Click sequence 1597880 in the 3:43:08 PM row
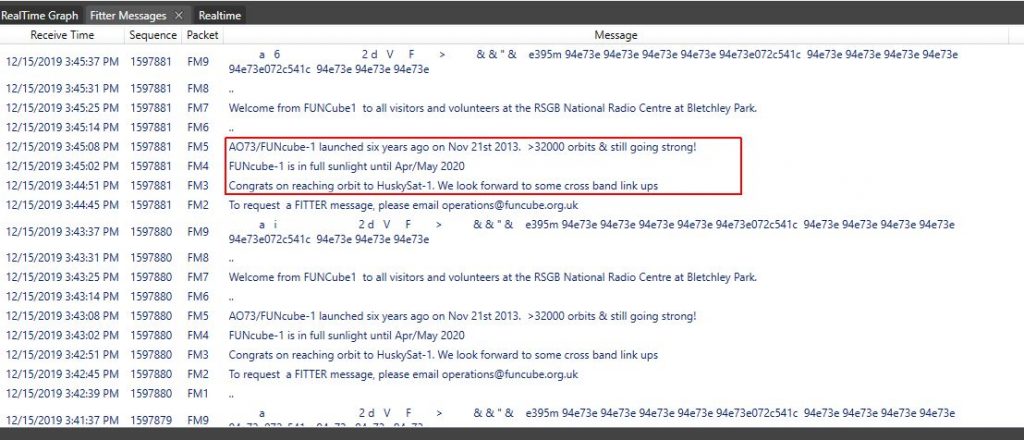Viewport: 1024px width, 440px height. click(150, 316)
